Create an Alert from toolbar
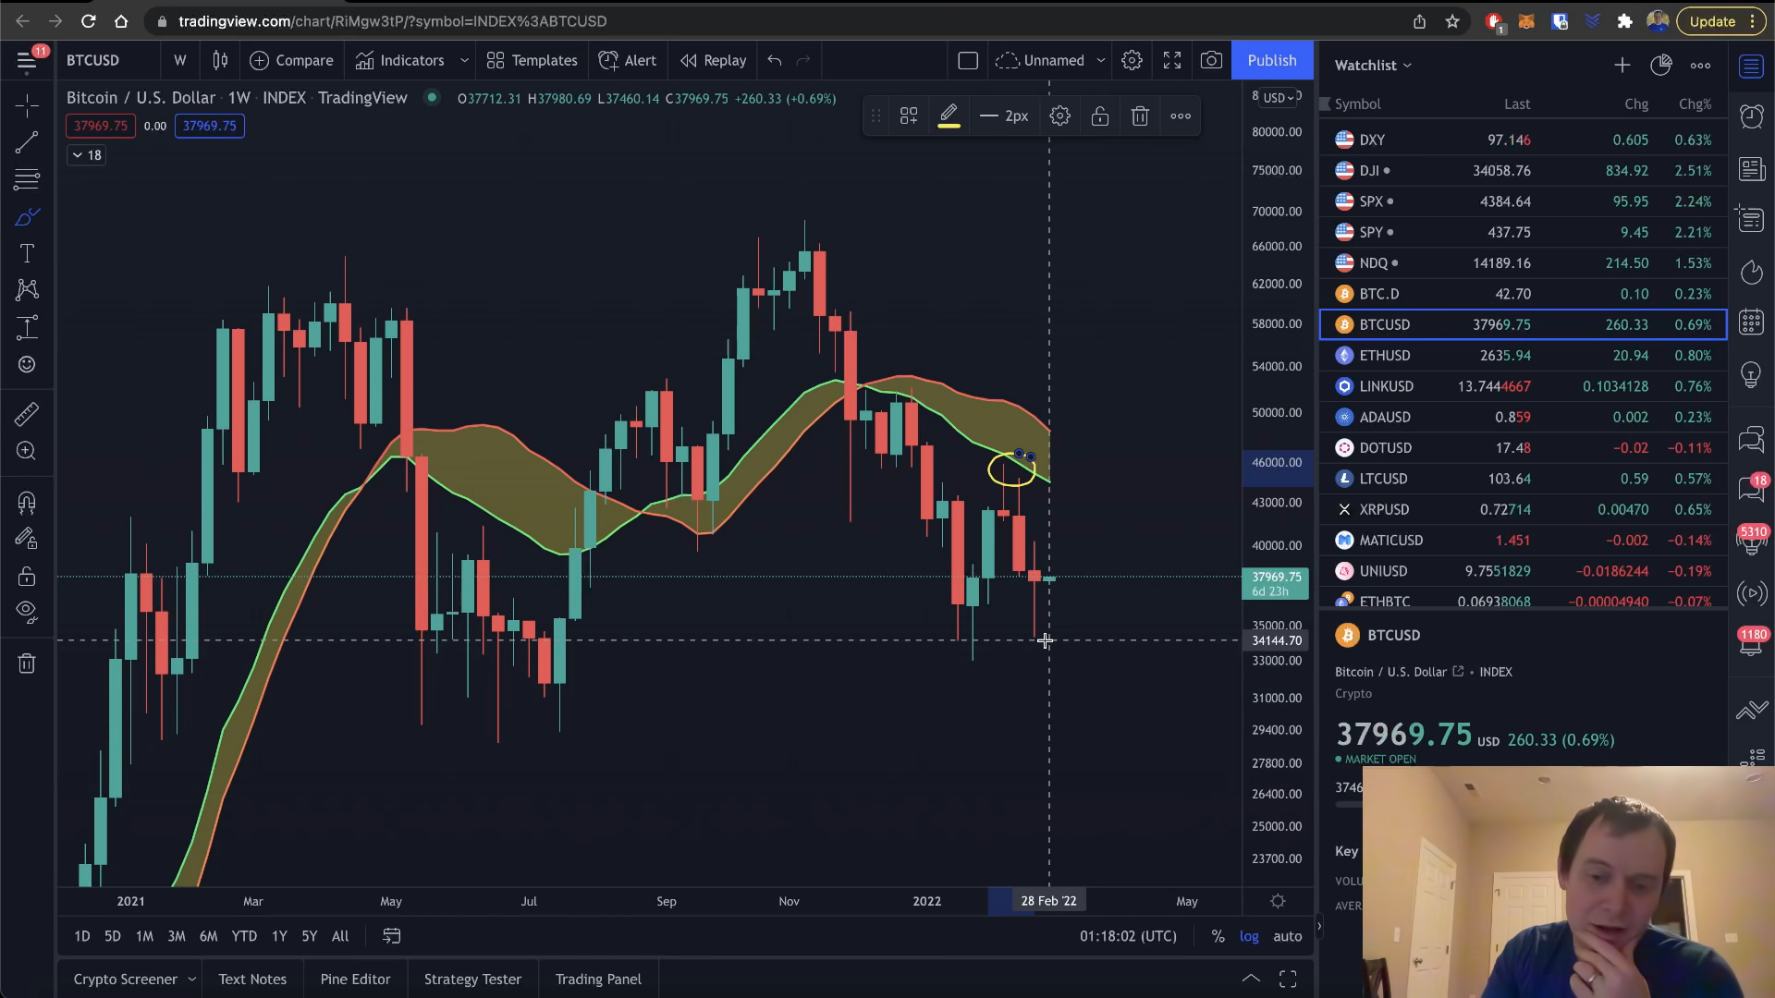 627,60
